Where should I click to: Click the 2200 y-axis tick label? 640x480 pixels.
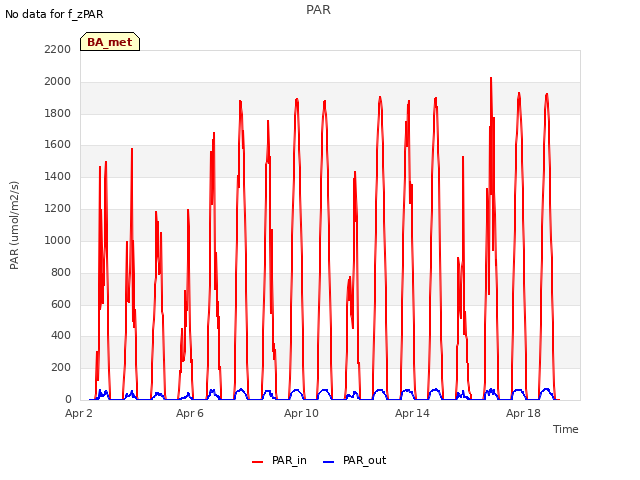point(58,49)
